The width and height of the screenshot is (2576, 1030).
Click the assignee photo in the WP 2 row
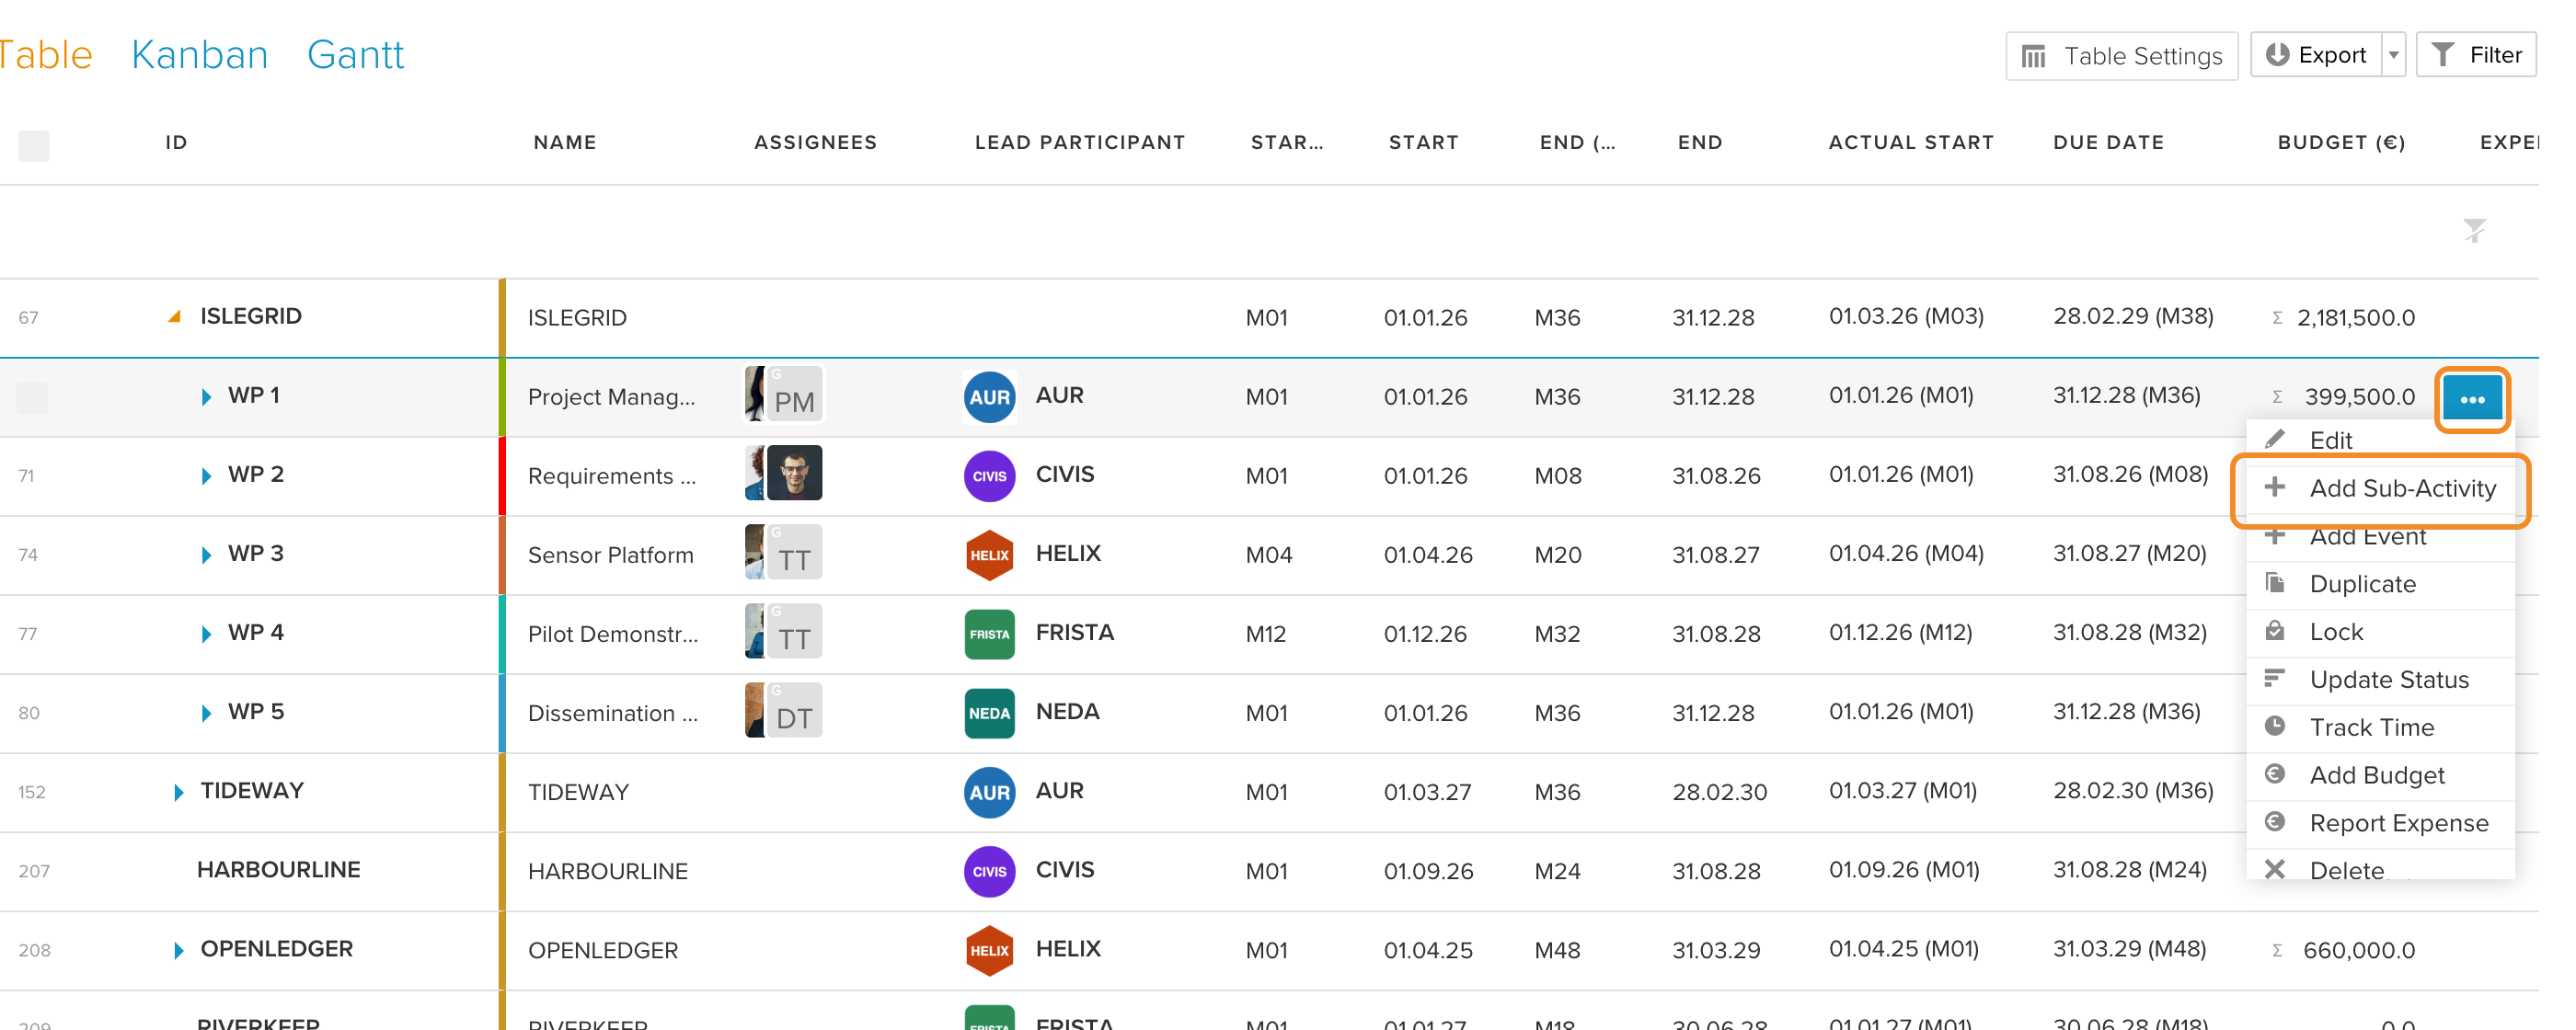tap(784, 473)
